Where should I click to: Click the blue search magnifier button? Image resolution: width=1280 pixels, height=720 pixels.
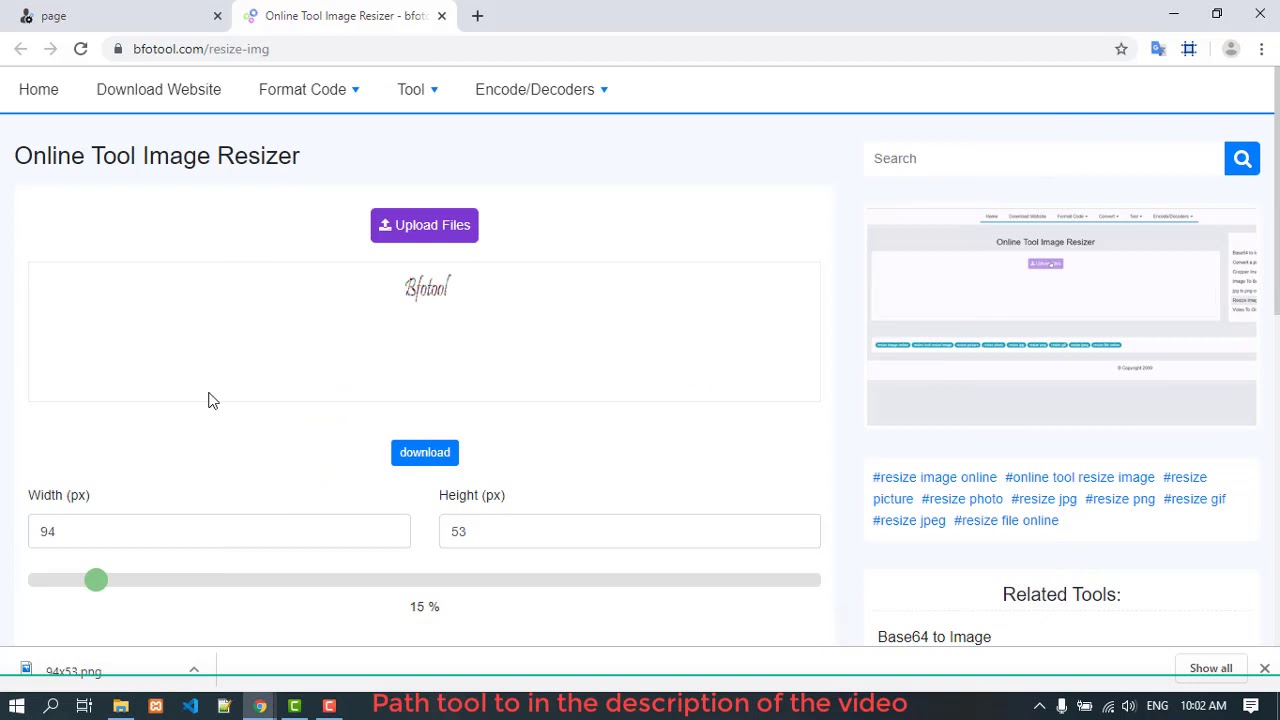point(1242,158)
